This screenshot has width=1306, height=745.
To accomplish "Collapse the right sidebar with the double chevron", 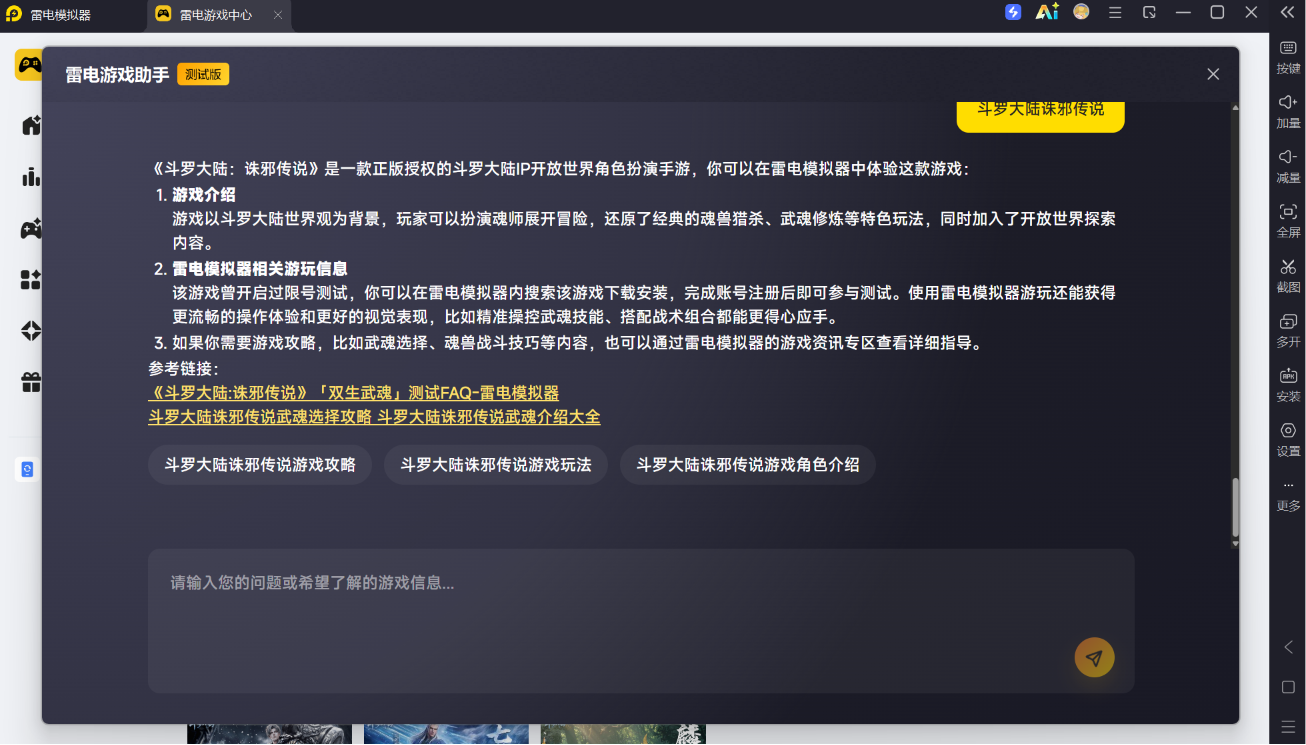I will tap(1288, 13).
